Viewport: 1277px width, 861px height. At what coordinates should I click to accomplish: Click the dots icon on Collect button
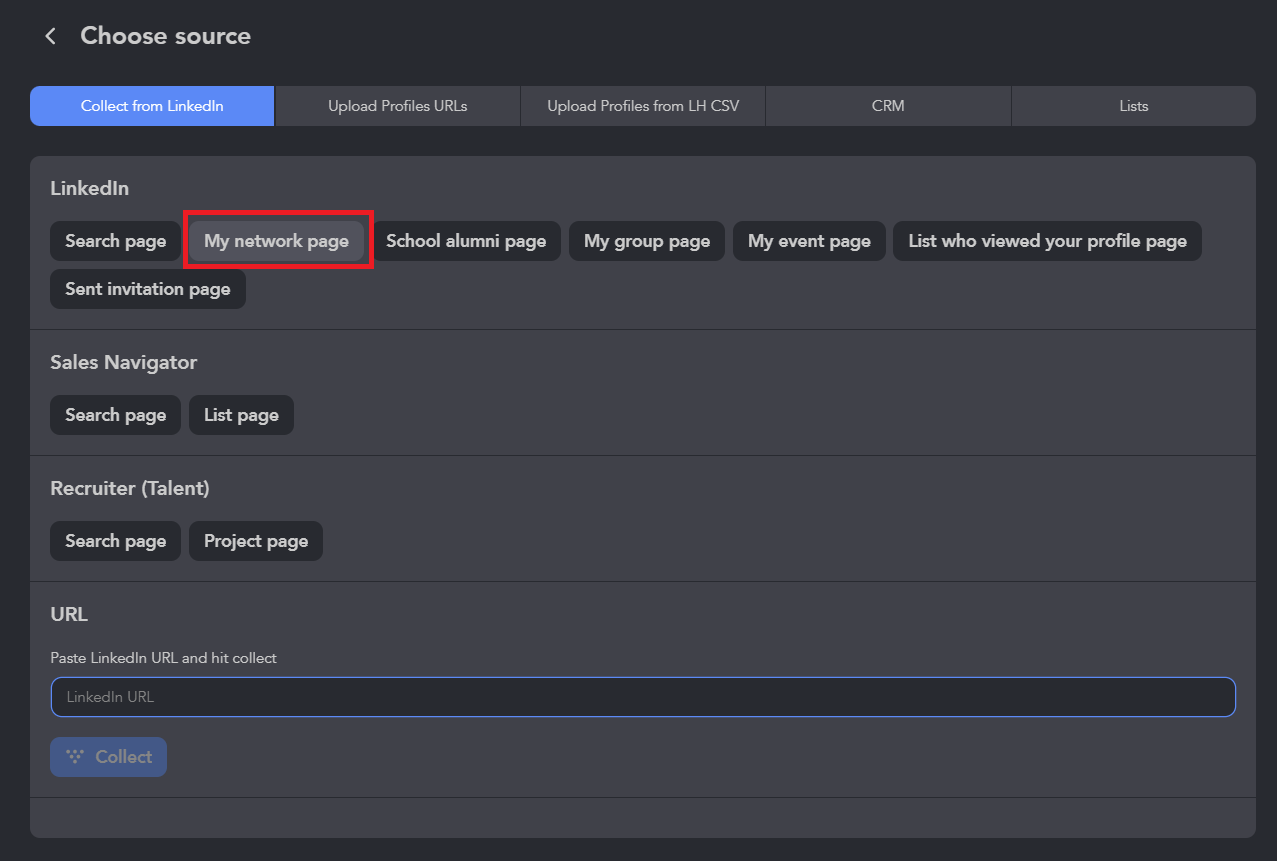pos(75,757)
